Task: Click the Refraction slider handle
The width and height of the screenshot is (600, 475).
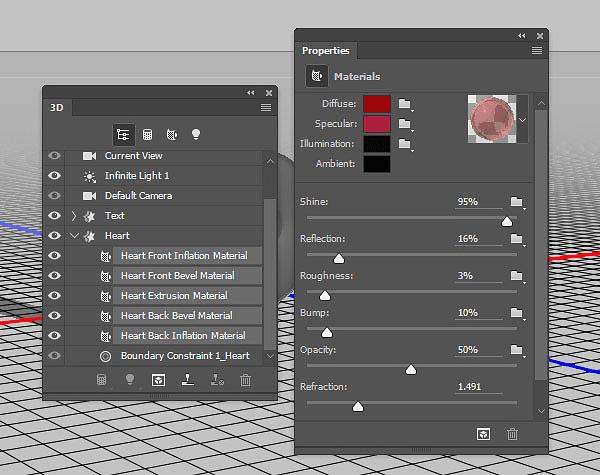Action: tap(358, 406)
